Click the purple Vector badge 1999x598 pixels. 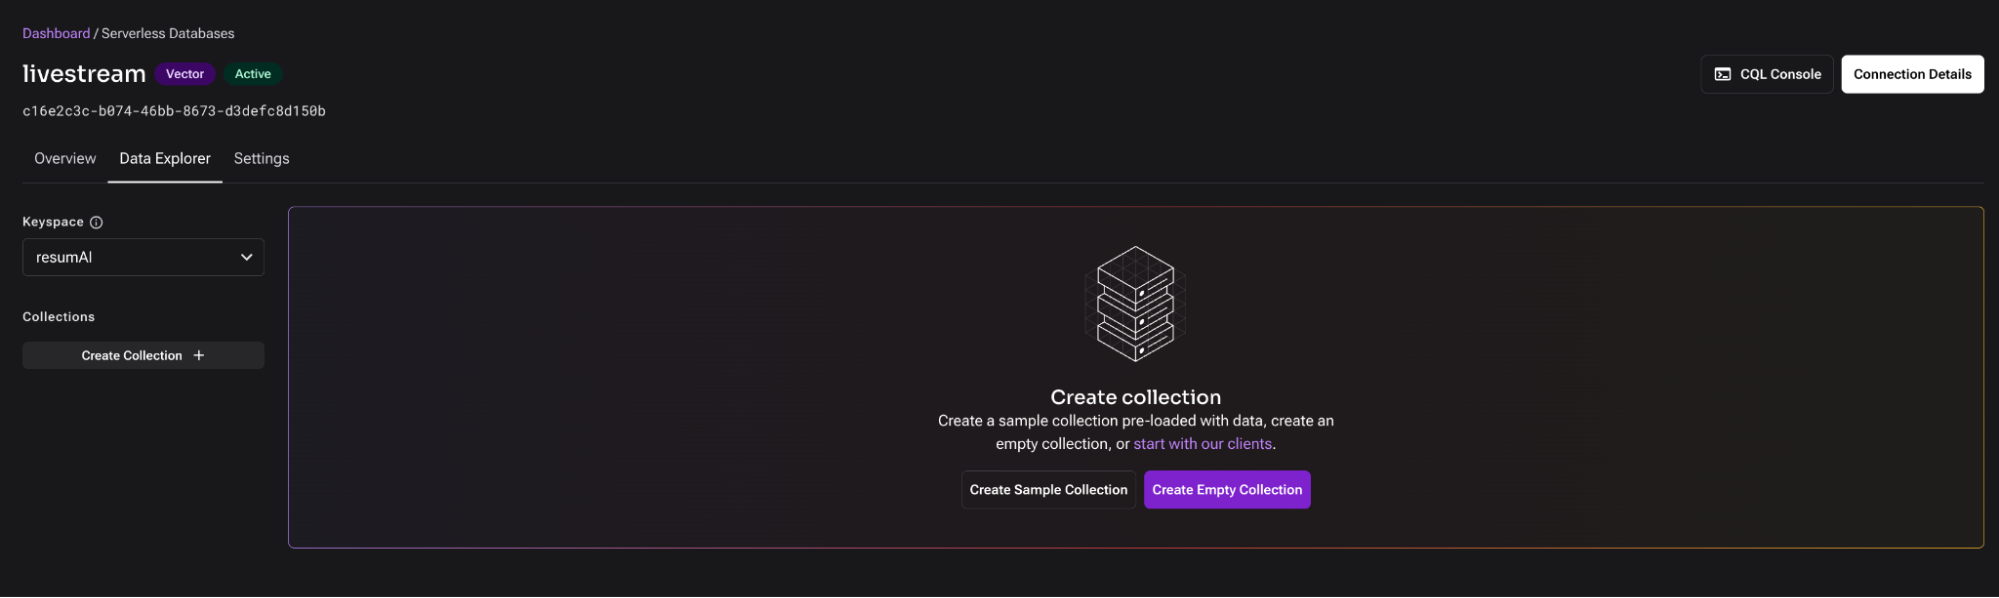point(185,74)
